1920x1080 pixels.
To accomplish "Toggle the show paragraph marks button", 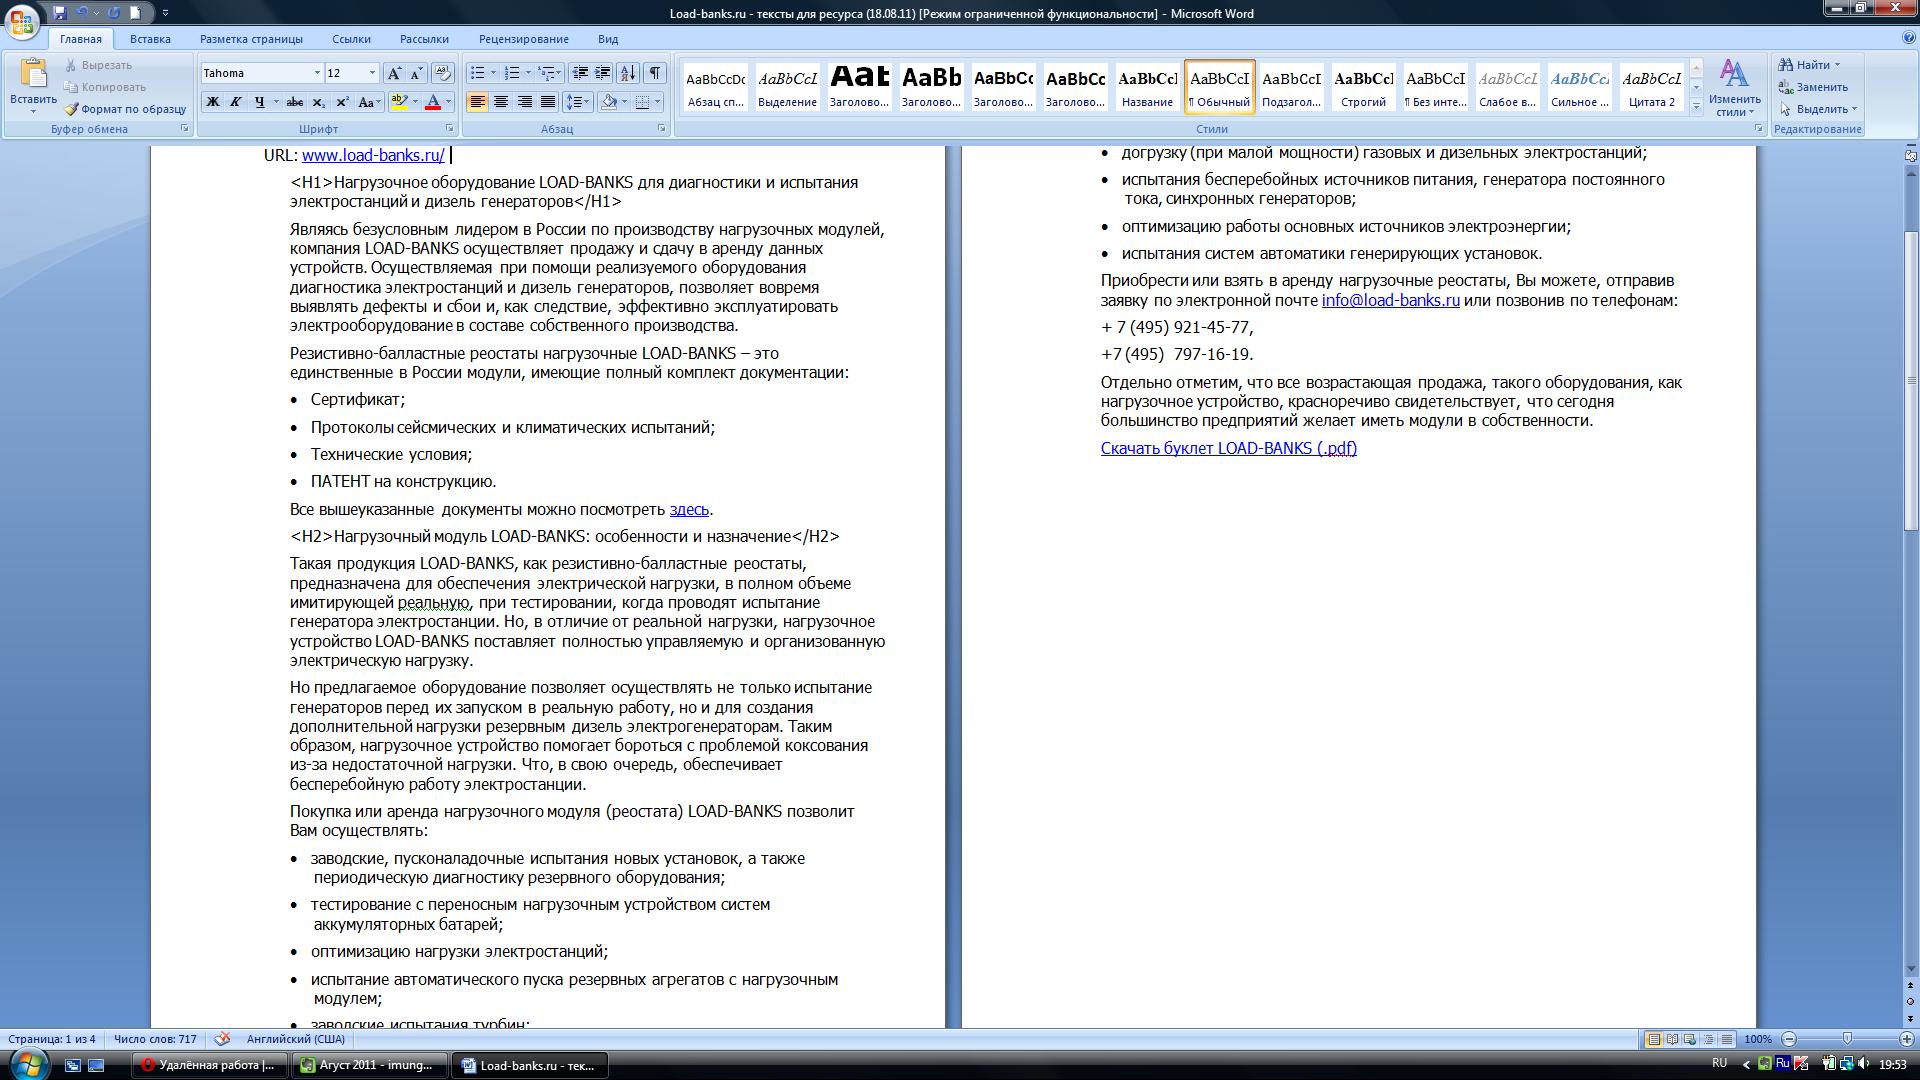I will pyautogui.click(x=655, y=73).
